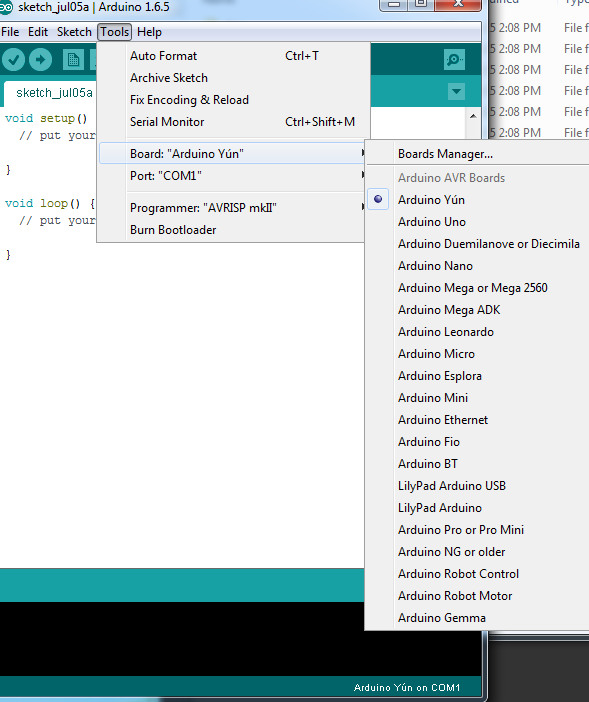The width and height of the screenshot is (589, 702).
Task: Select Arduino Uno board
Action: coord(479,222)
